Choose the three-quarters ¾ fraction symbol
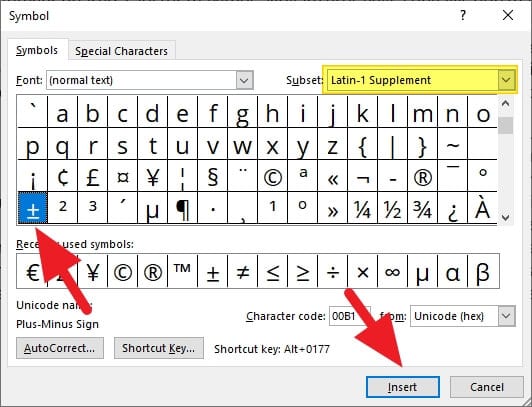The height and width of the screenshot is (407, 532). [x=422, y=208]
